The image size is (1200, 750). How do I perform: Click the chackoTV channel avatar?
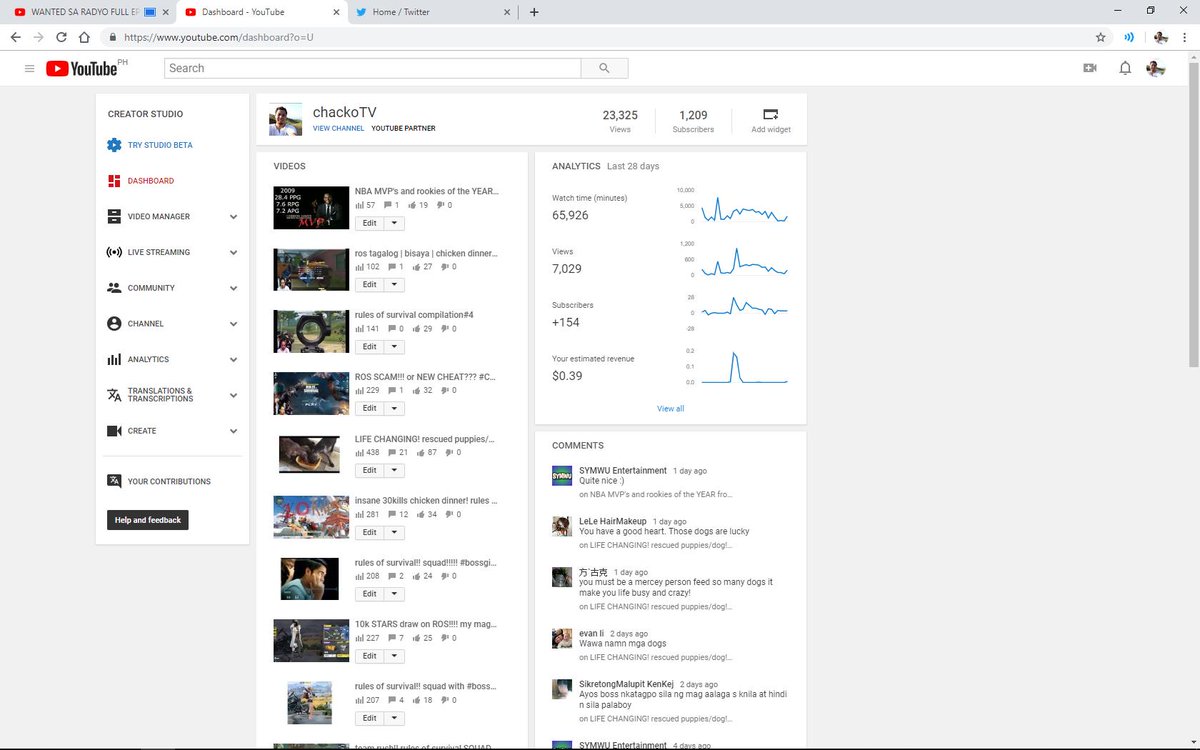tap(285, 119)
